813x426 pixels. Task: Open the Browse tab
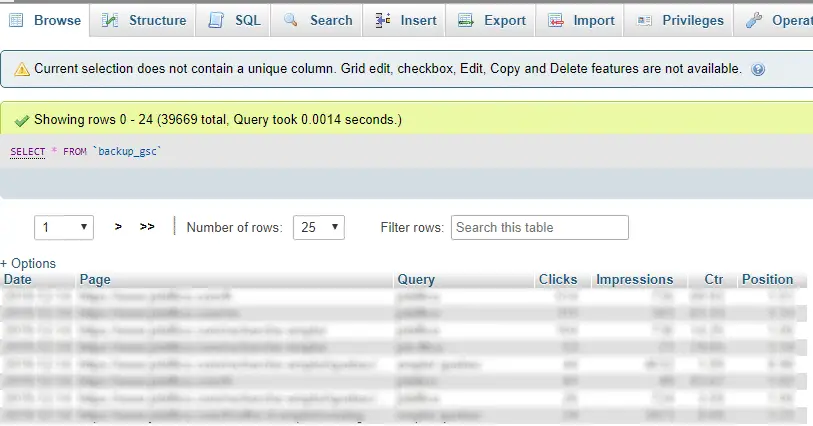45,20
